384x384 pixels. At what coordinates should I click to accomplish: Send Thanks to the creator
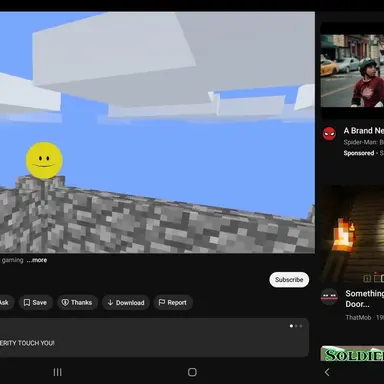77,302
